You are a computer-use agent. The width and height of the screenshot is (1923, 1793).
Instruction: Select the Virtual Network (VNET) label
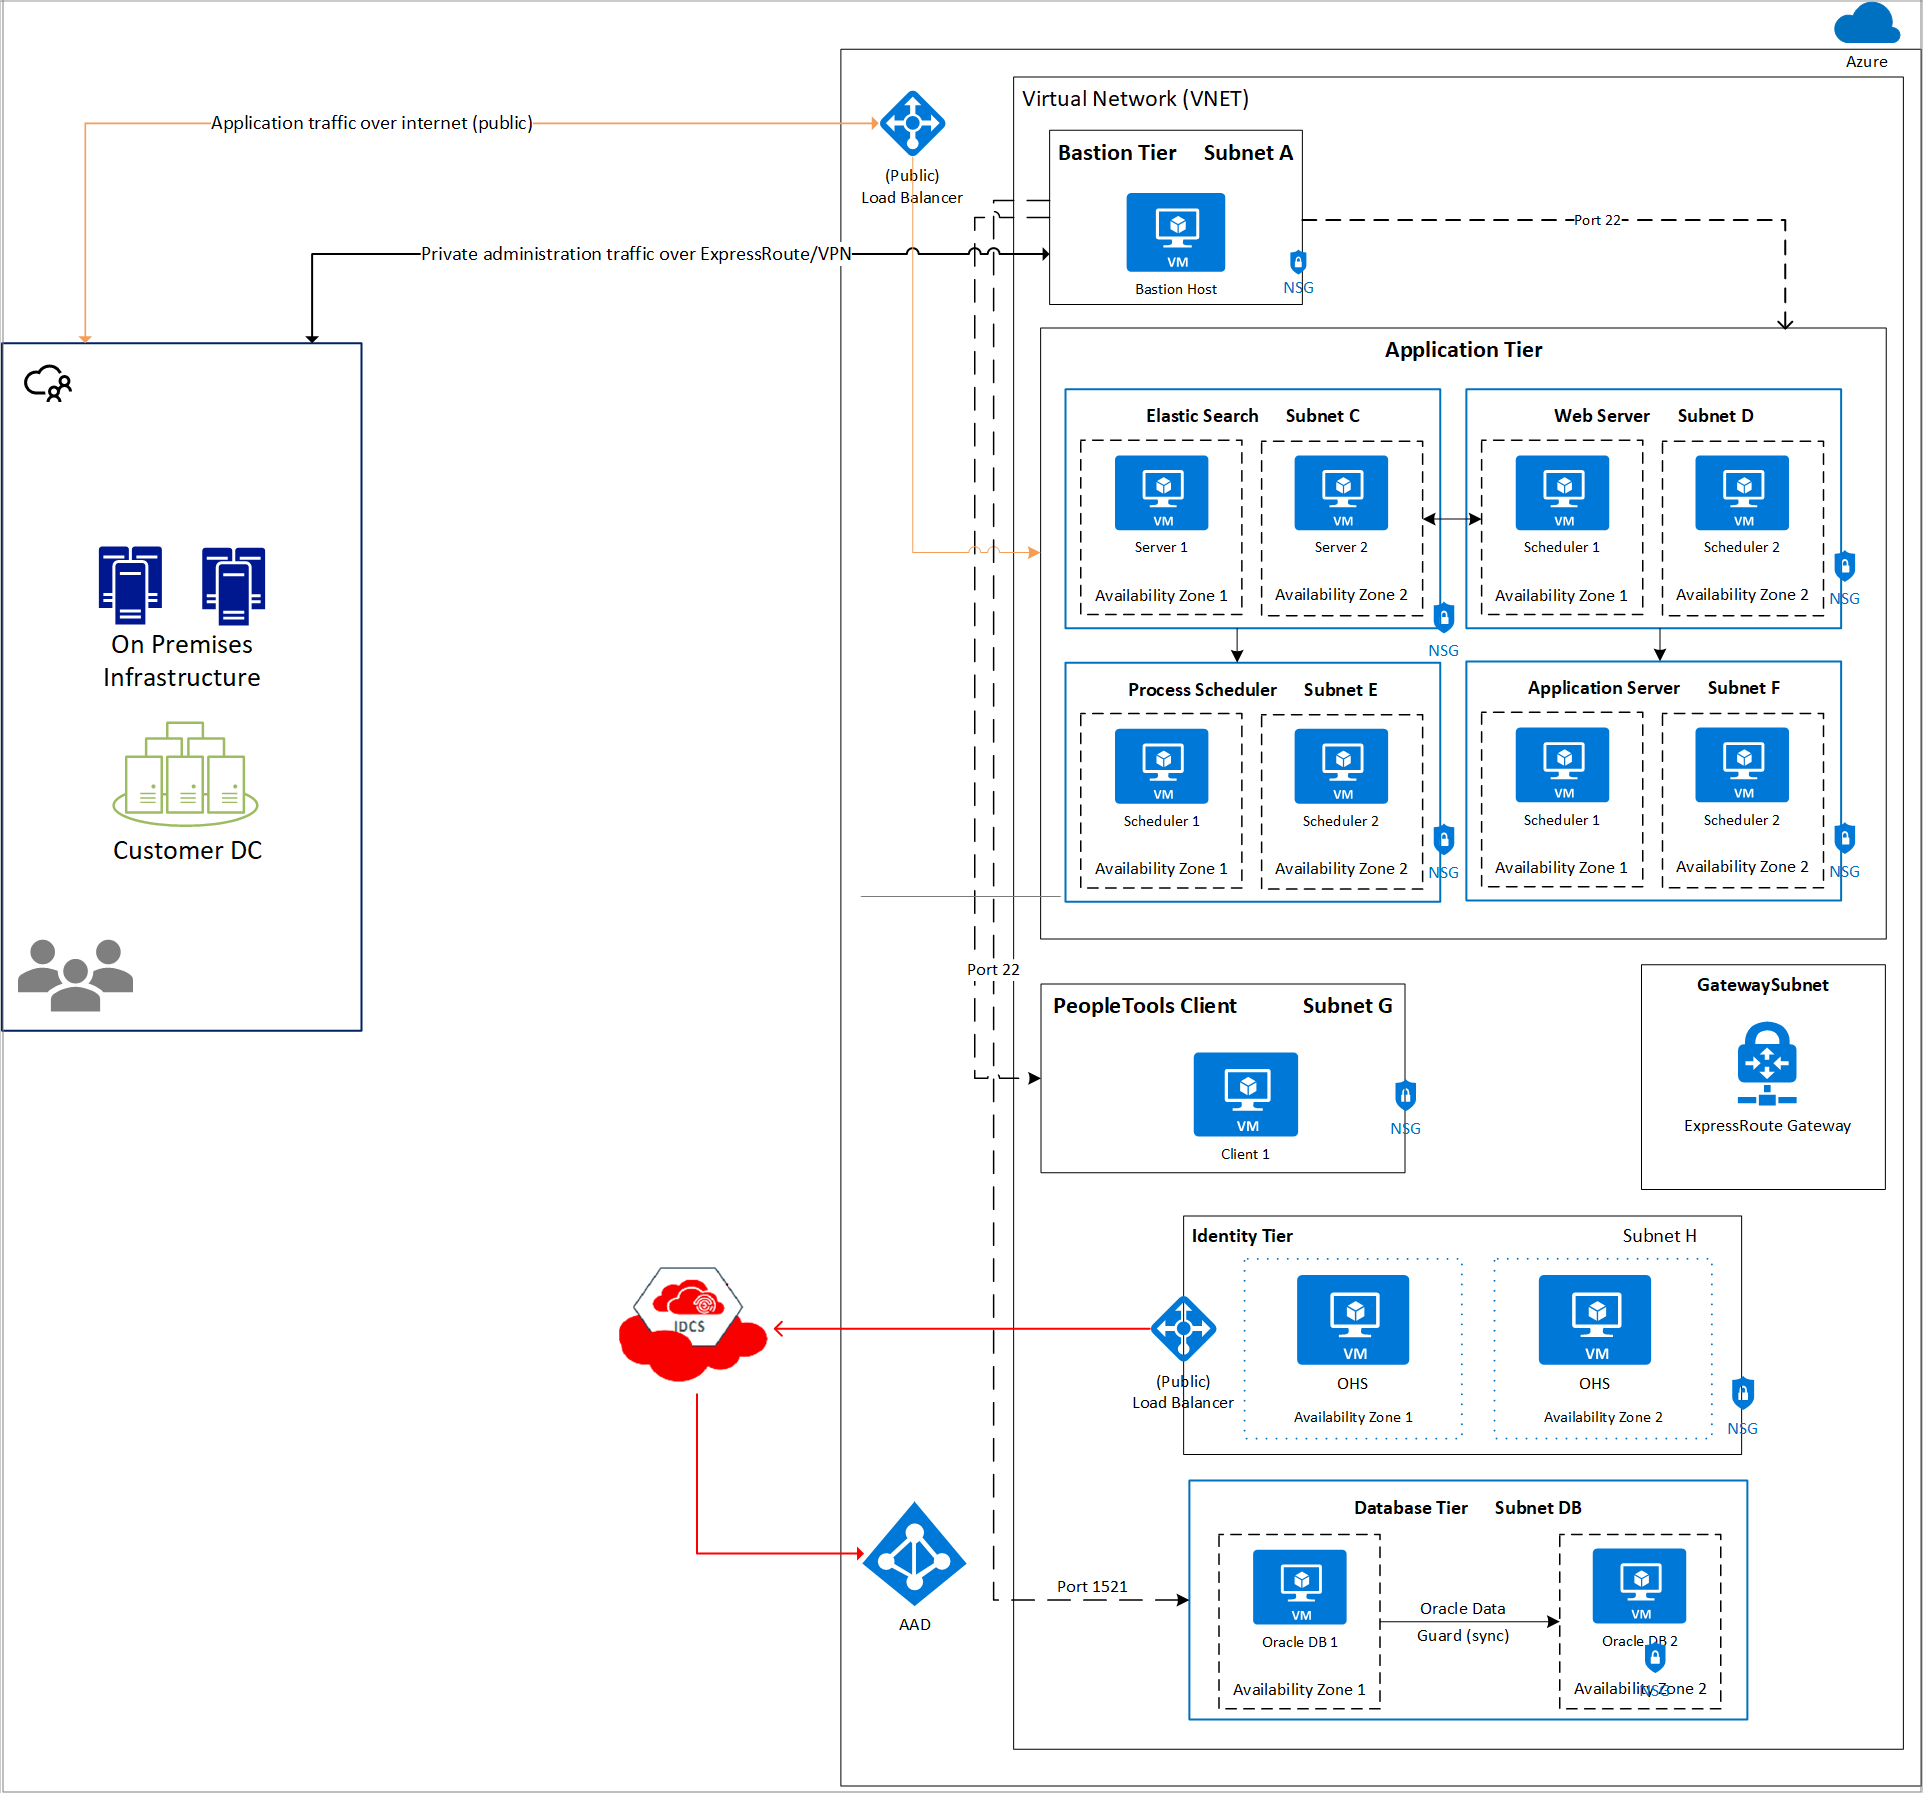pyautogui.click(x=1135, y=99)
